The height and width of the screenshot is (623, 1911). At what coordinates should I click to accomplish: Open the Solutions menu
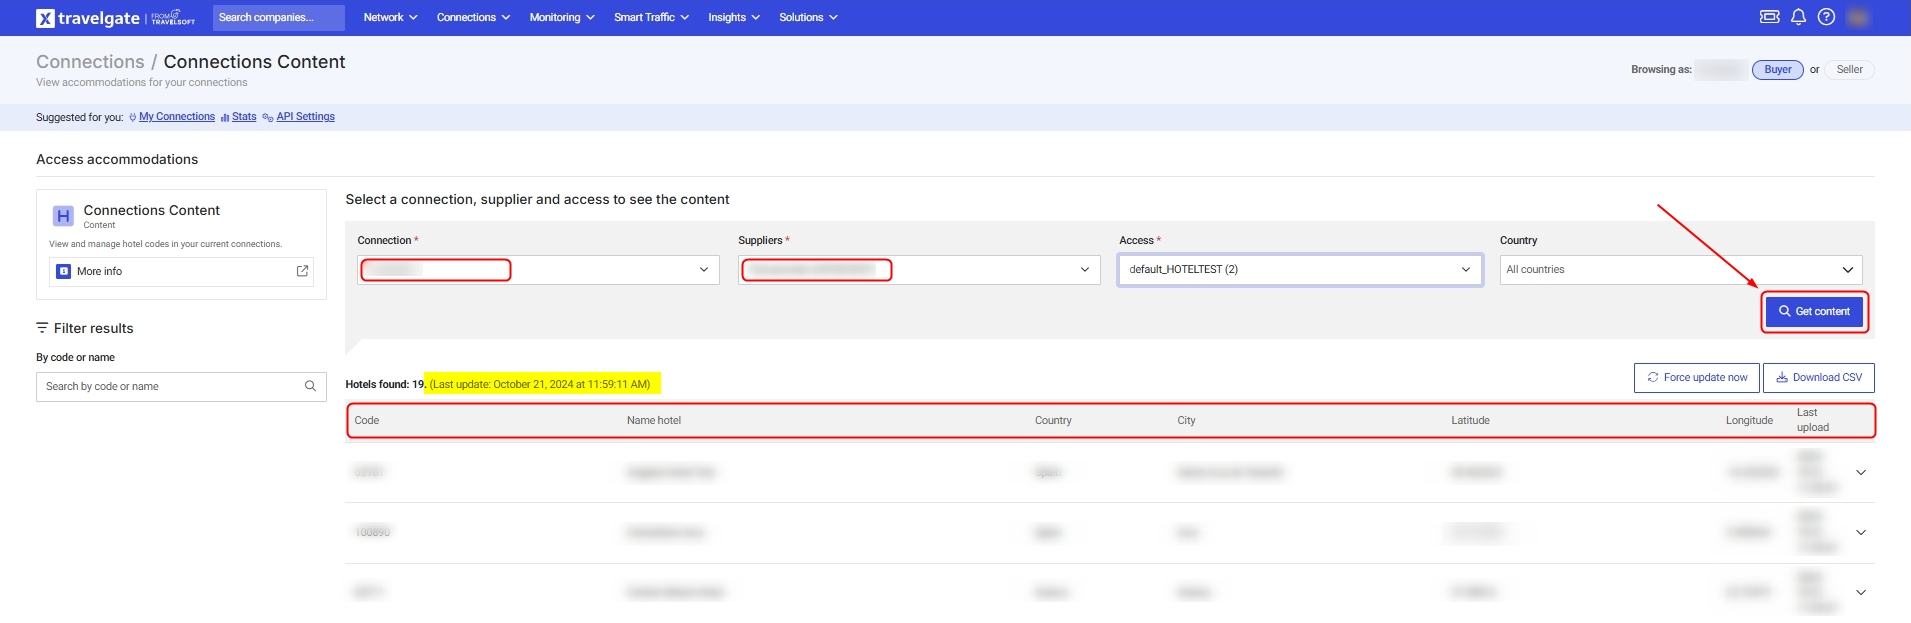pyautogui.click(x=808, y=17)
